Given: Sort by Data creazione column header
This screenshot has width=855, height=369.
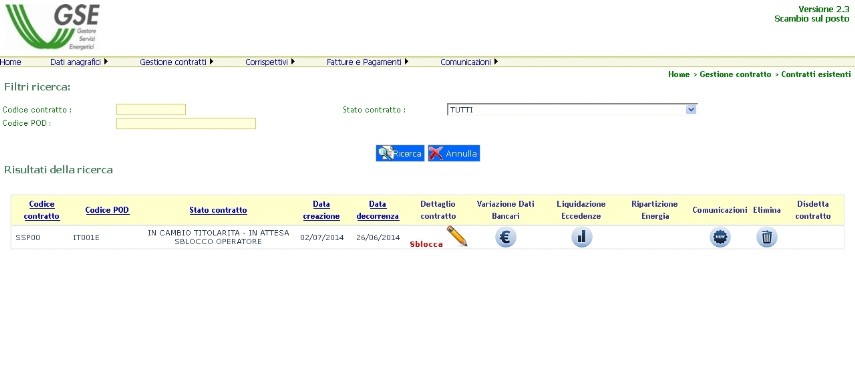Looking at the screenshot, I should 321,210.
